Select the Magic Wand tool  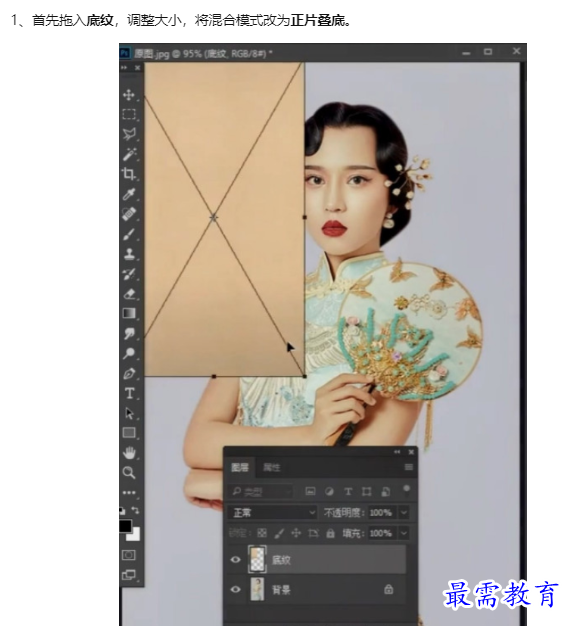(x=129, y=154)
